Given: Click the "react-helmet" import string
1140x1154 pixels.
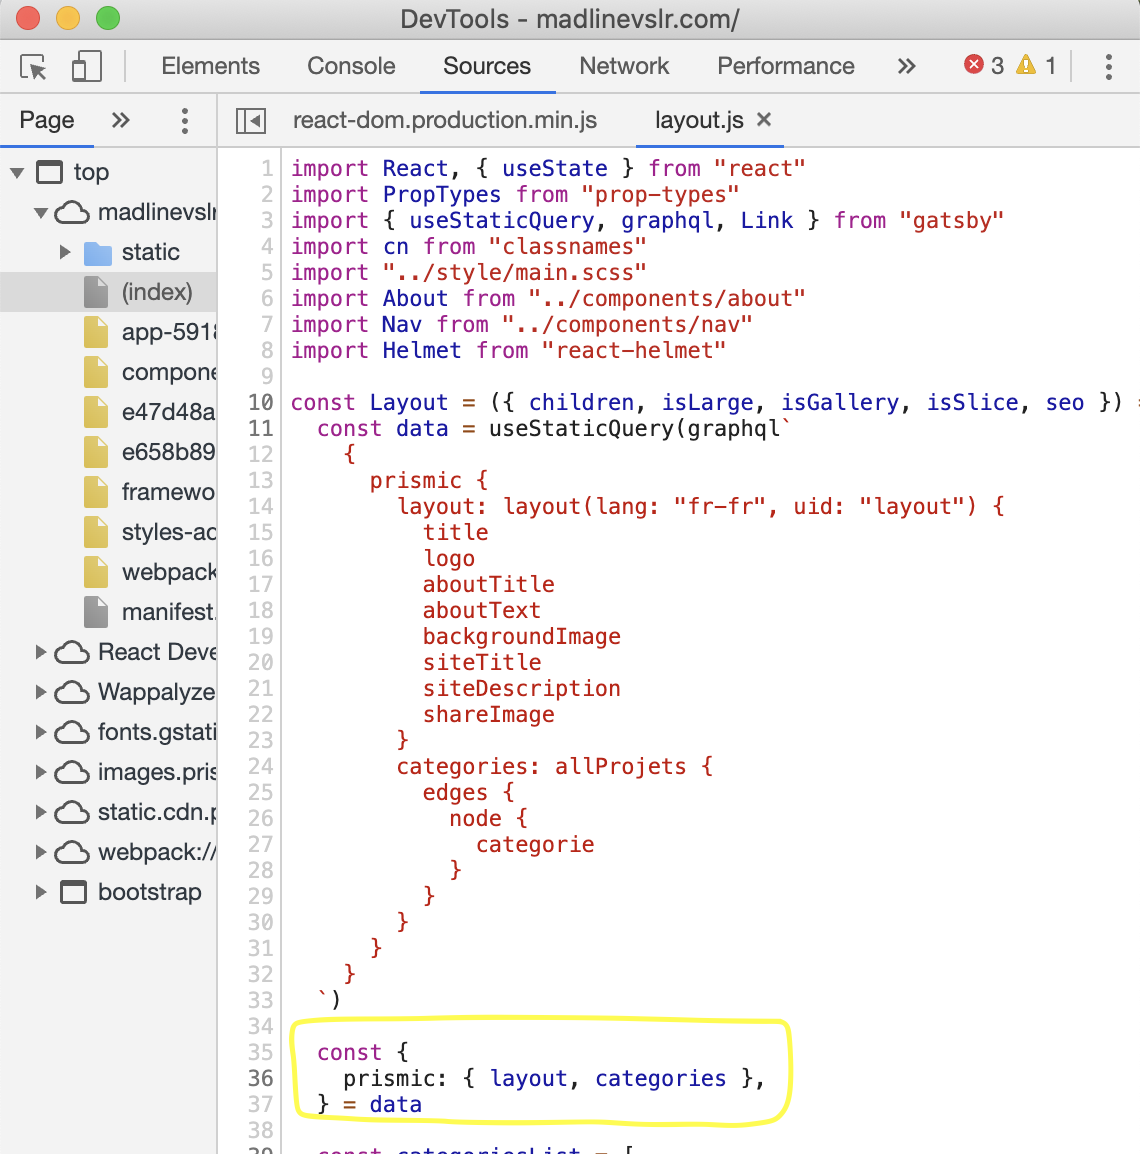Looking at the screenshot, I should tap(634, 350).
